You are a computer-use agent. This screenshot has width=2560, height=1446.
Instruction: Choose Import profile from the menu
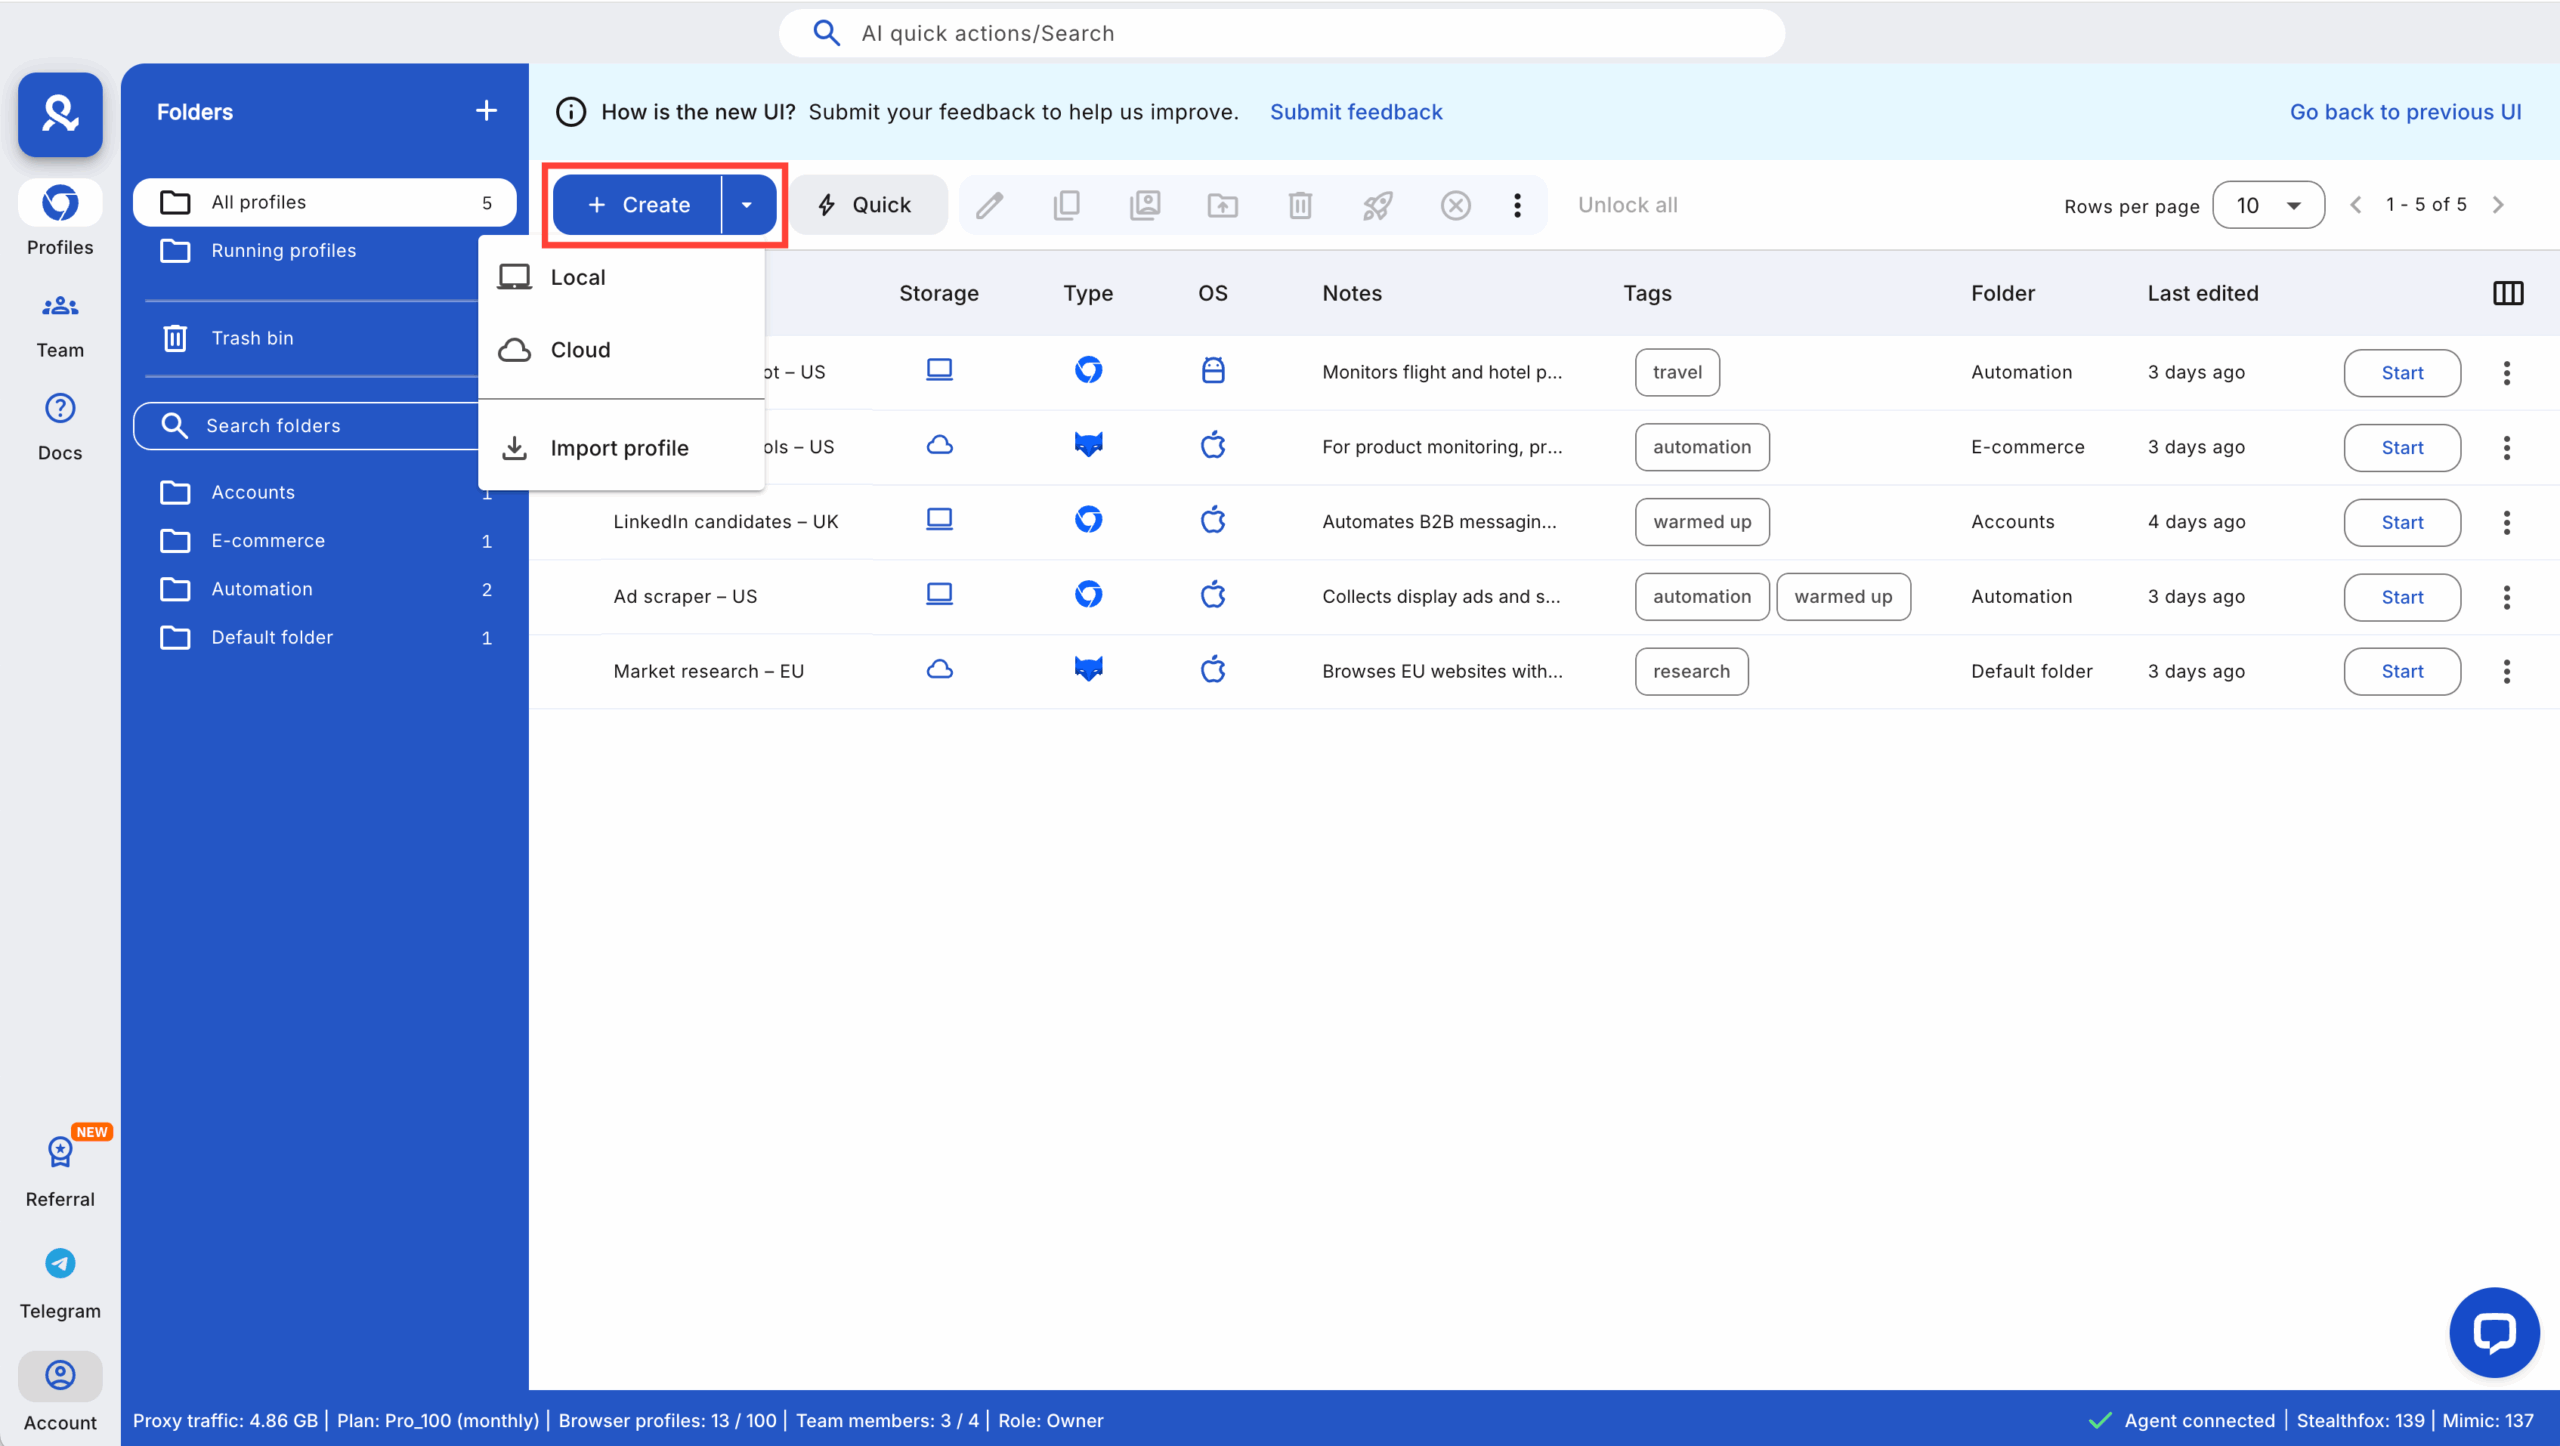click(619, 448)
